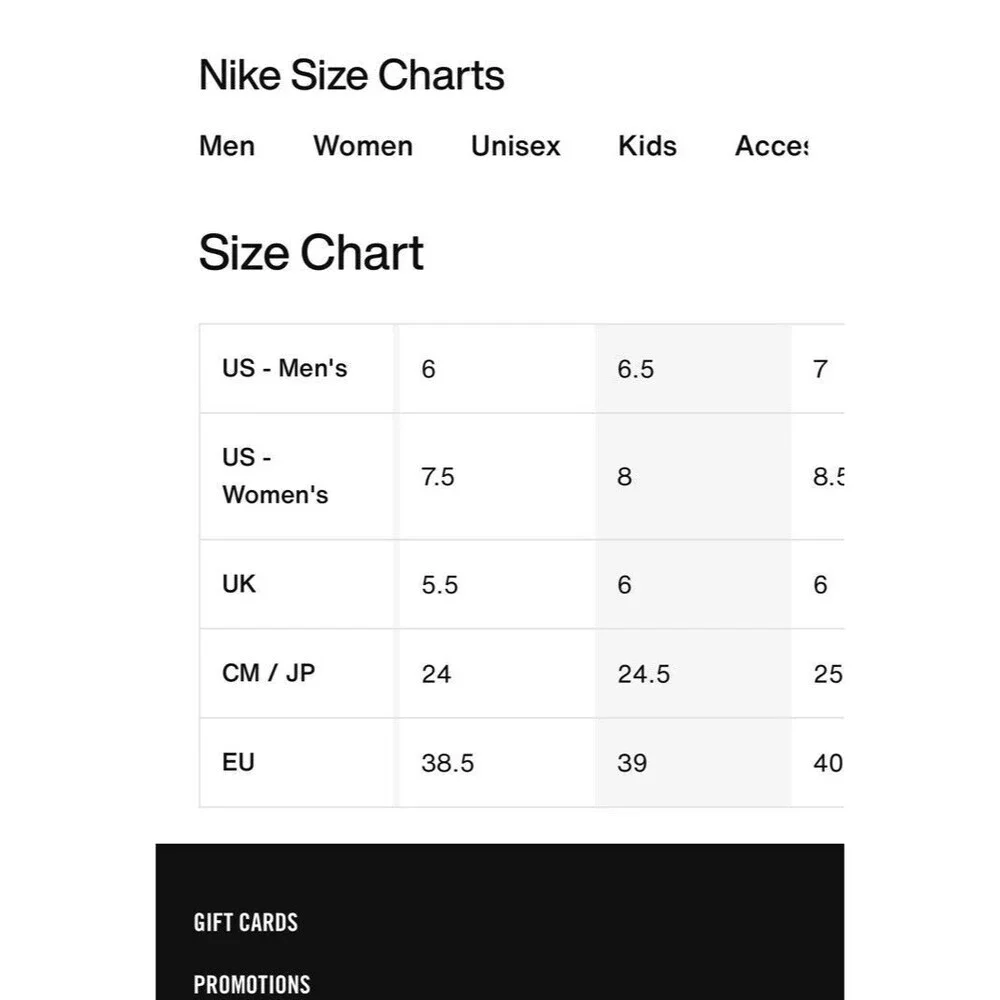Click the US - Women's row label

coord(275,476)
